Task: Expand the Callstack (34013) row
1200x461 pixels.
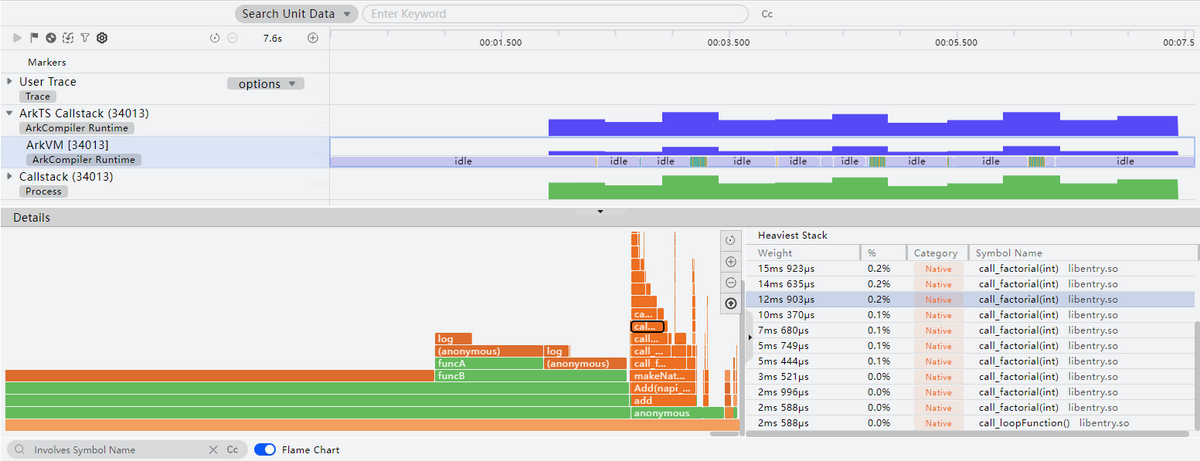Action: (10, 177)
